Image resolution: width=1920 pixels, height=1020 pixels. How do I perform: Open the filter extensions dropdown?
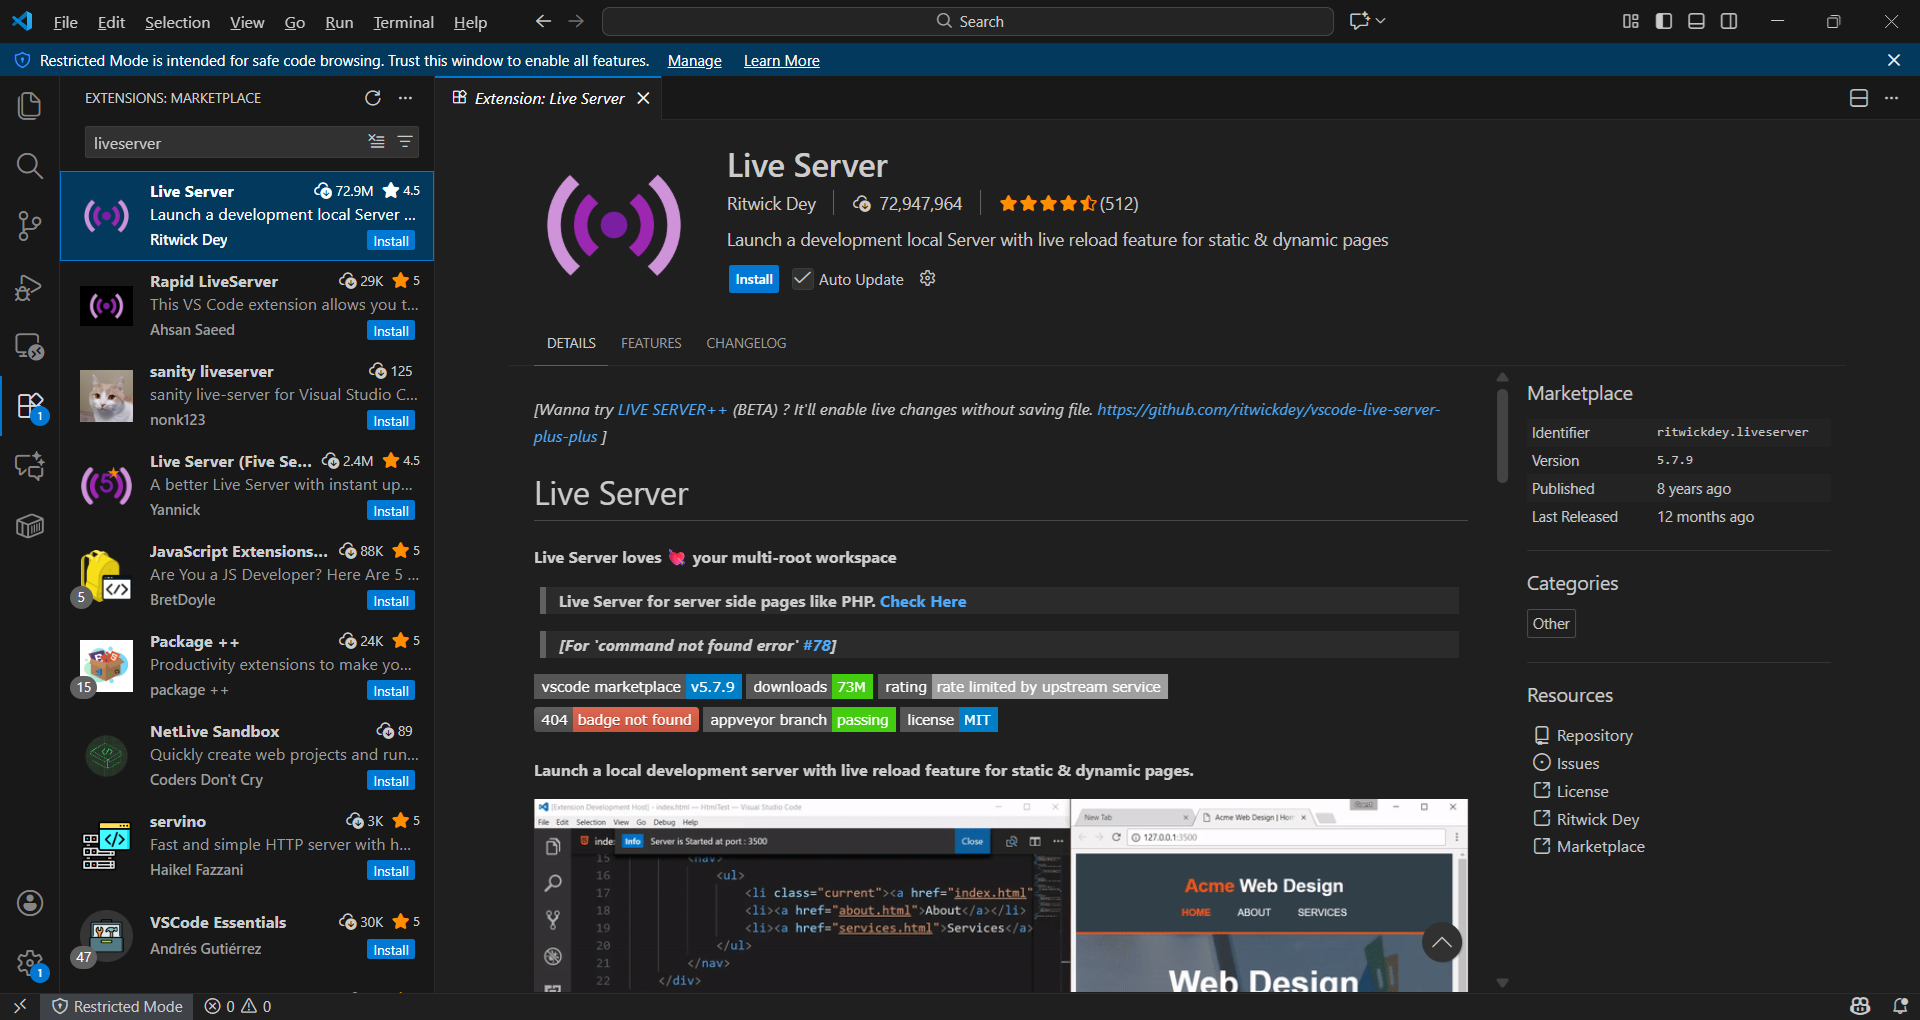point(405,142)
